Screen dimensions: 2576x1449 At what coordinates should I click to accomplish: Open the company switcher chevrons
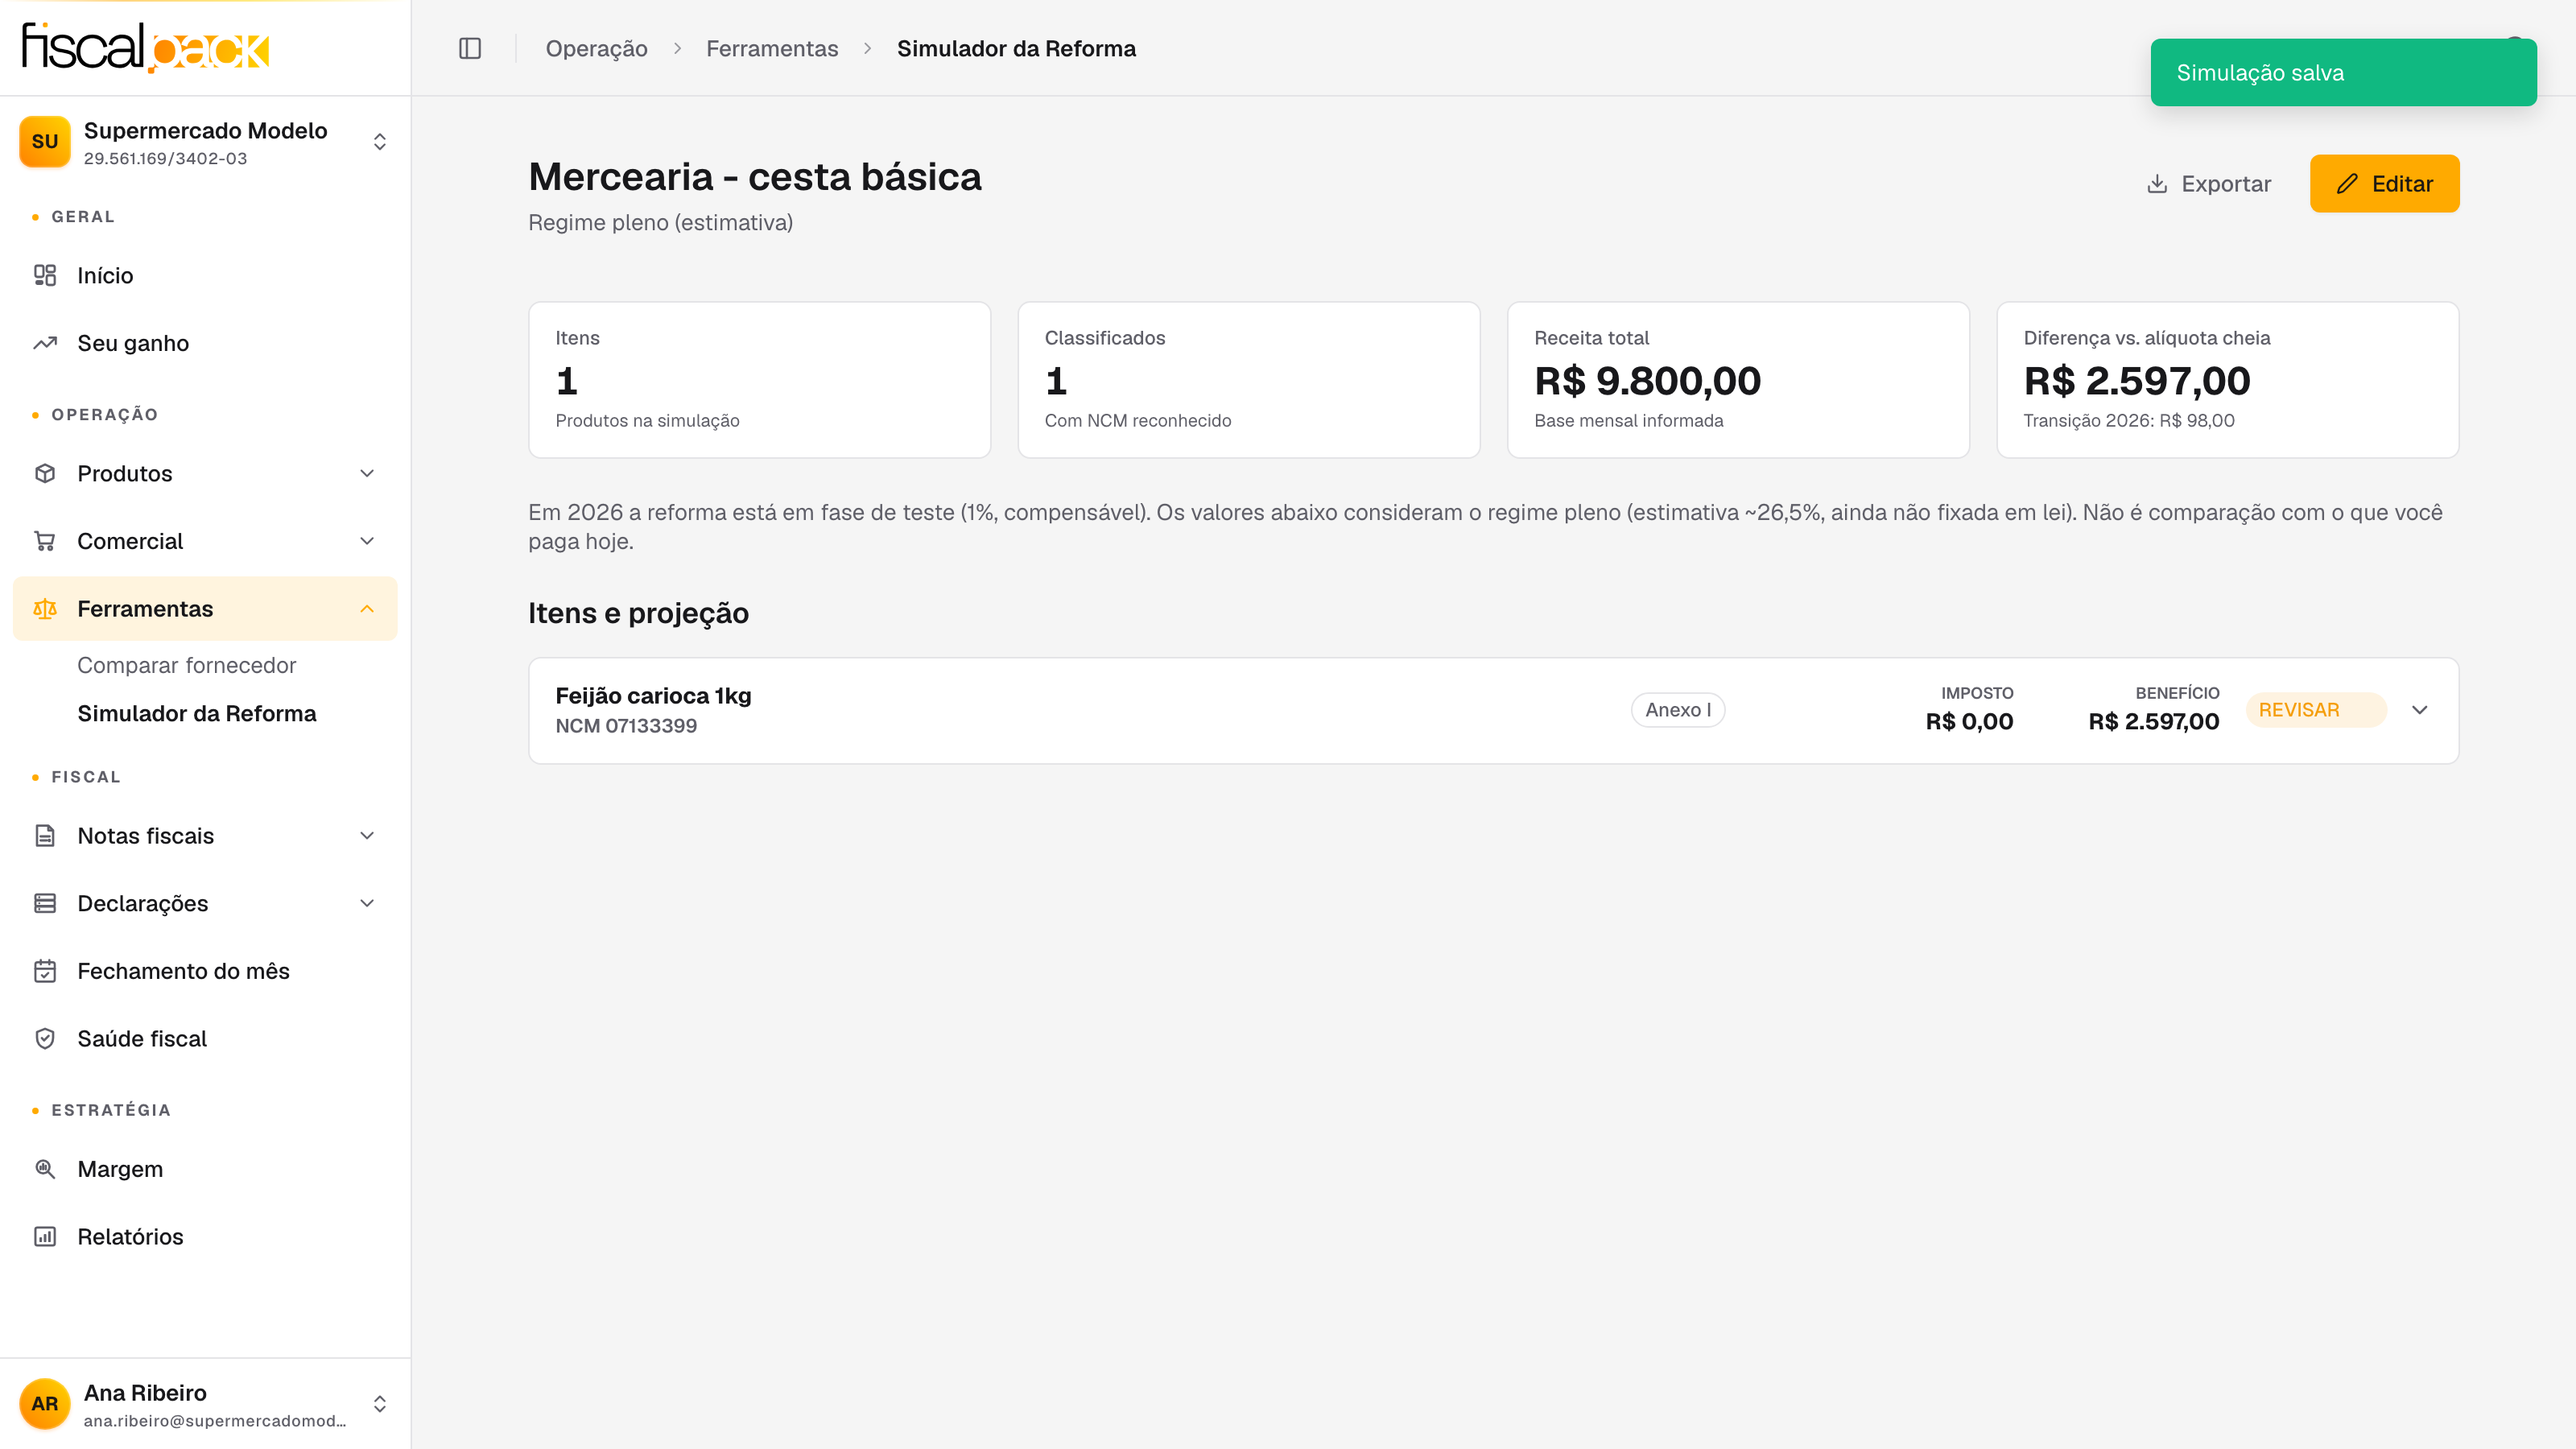point(380,142)
